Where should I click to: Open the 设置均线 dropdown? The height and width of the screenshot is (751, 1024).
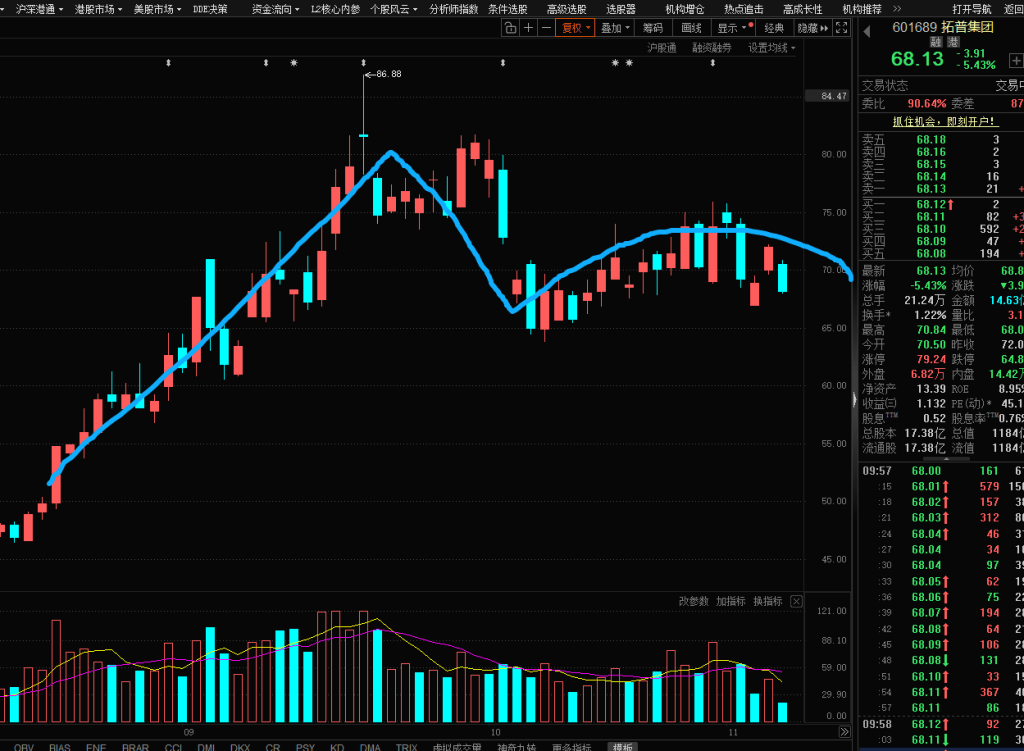(x=773, y=48)
